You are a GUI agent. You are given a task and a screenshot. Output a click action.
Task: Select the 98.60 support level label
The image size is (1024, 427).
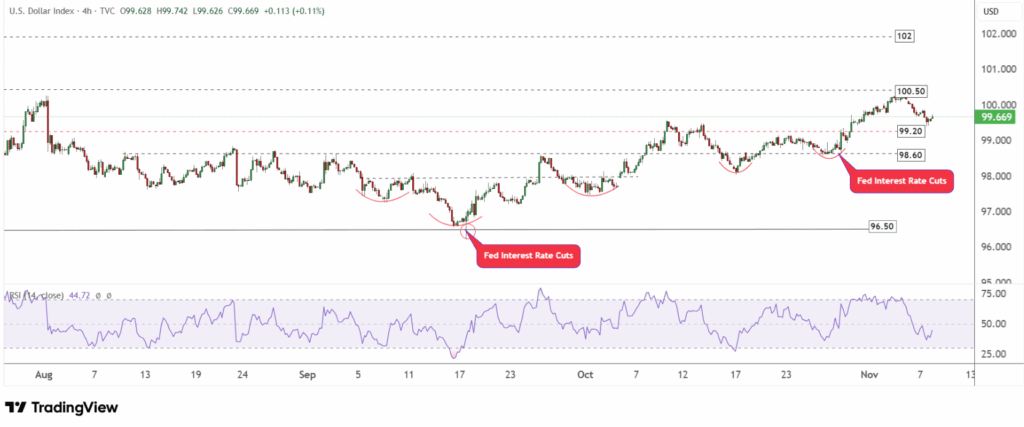click(x=910, y=155)
